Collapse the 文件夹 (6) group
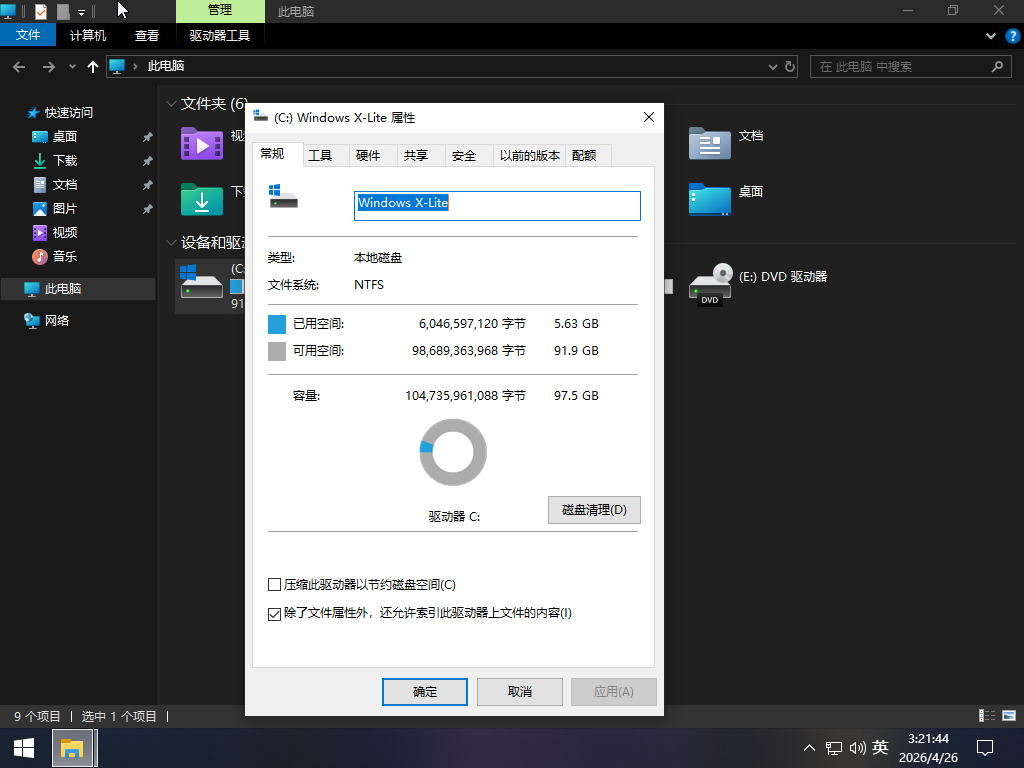This screenshot has width=1024, height=768. (171, 104)
